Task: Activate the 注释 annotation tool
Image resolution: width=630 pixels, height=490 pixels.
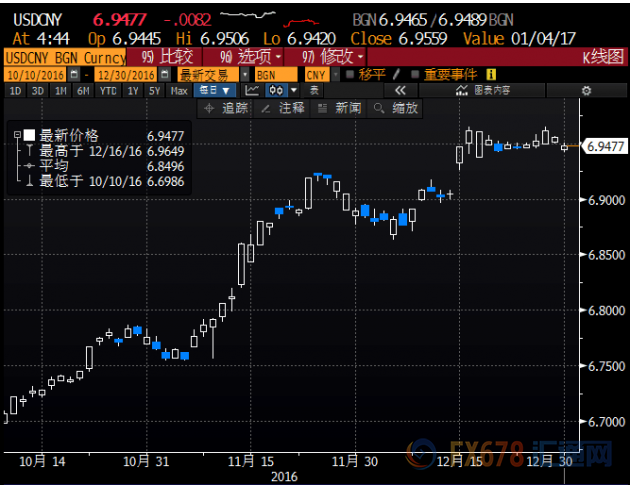Action: point(282,108)
